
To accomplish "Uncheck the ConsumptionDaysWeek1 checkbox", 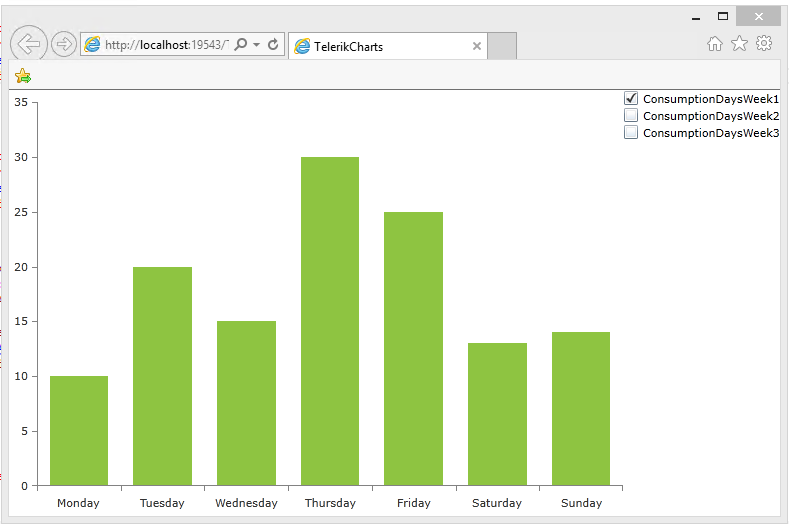I will (x=631, y=98).
